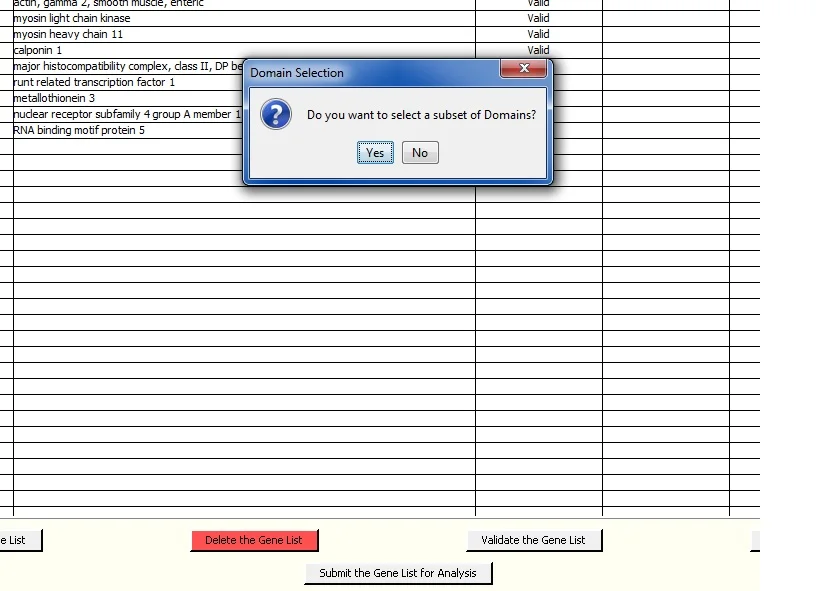The image size is (816, 591).
Task: Click Validate the Gene List button
Action: coord(533,540)
